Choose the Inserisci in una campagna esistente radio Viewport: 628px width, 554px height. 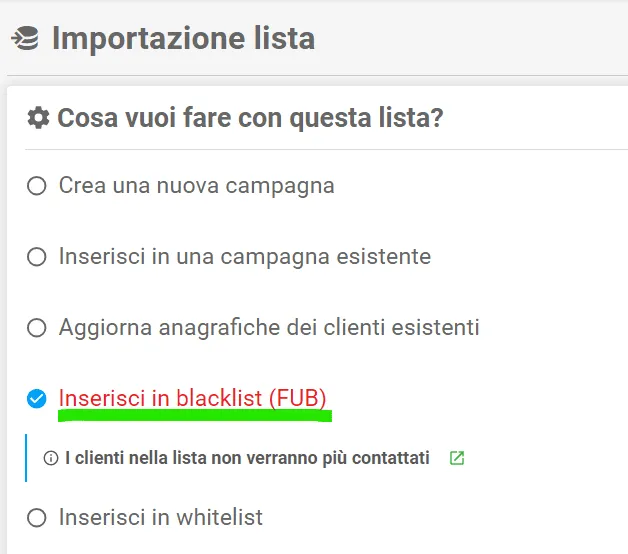(36, 257)
